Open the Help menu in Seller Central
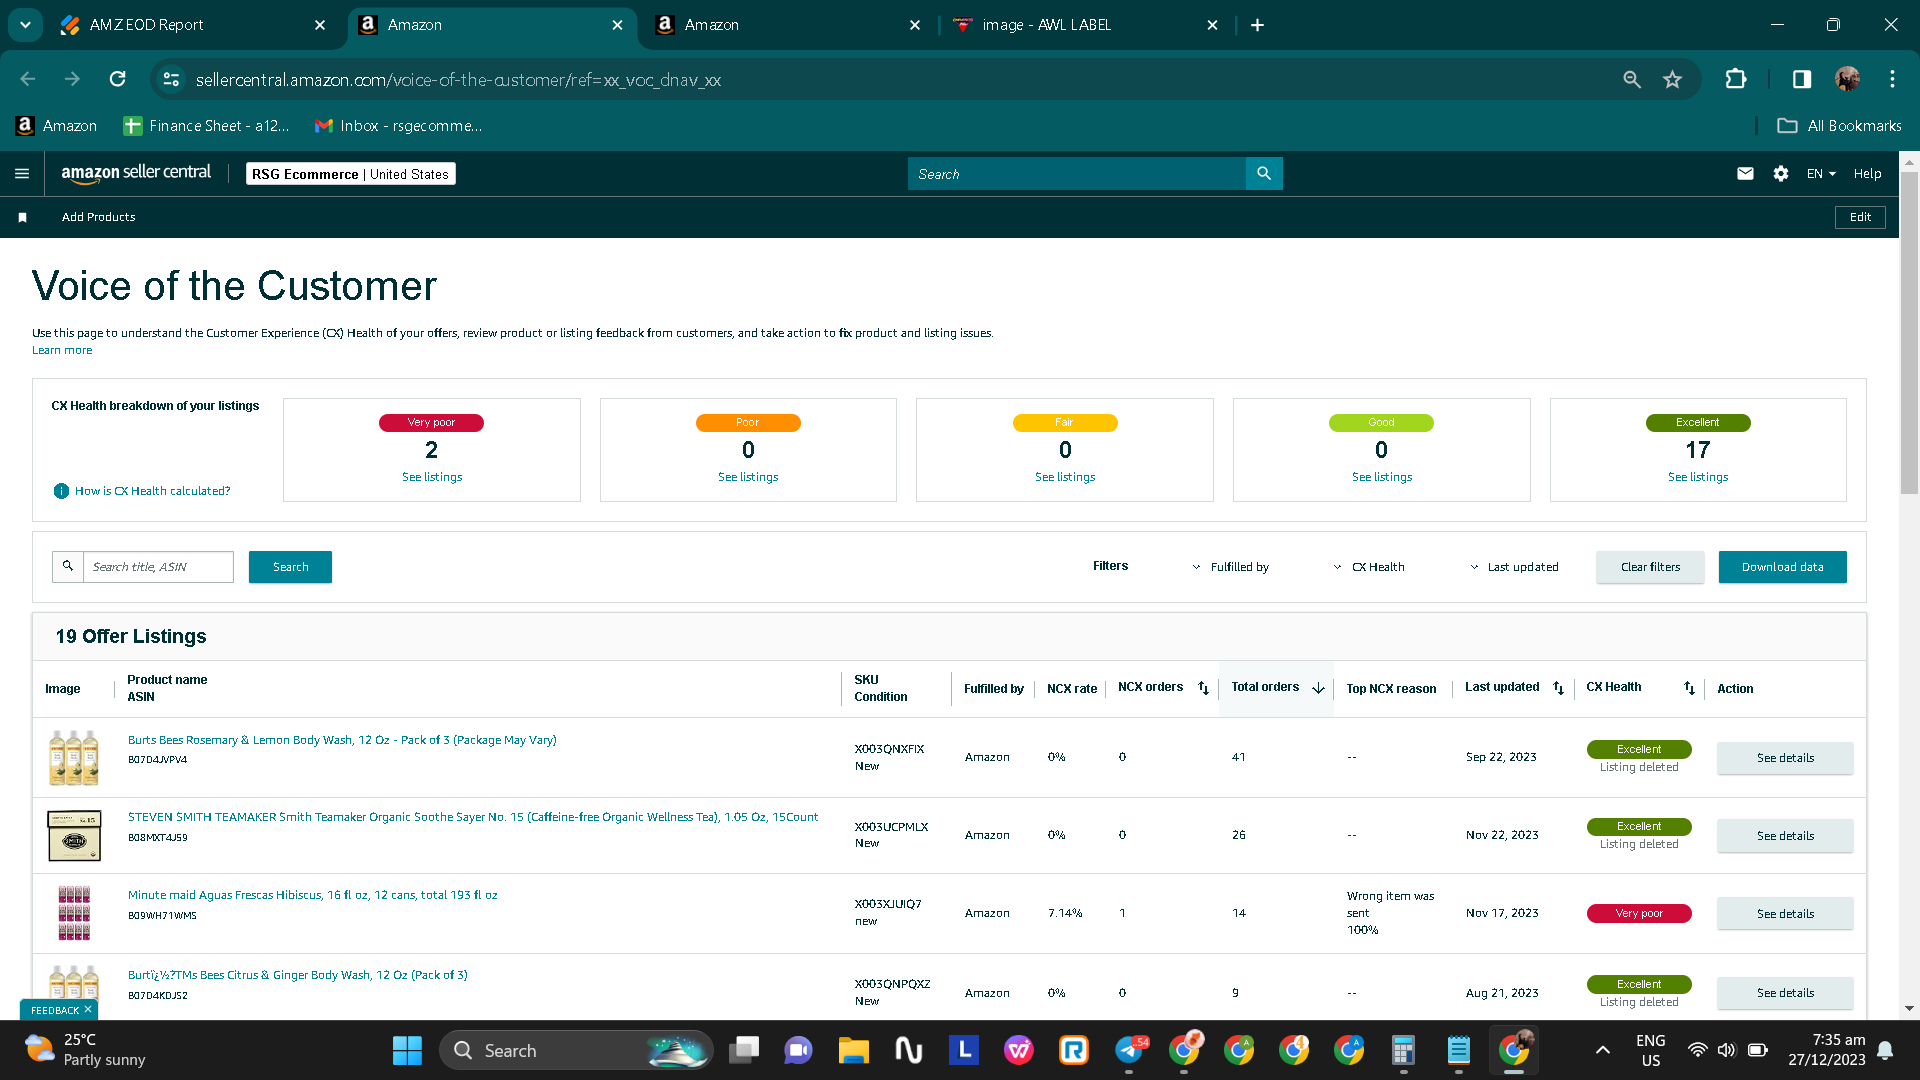Screen dimensions: 1920x1080 (1867, 174)
